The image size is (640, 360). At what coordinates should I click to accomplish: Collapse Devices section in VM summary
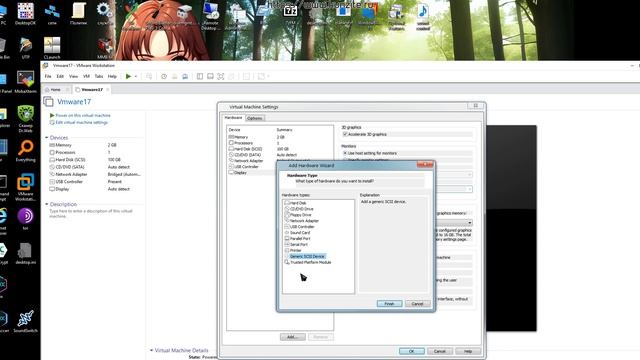[x=47, y=138]
